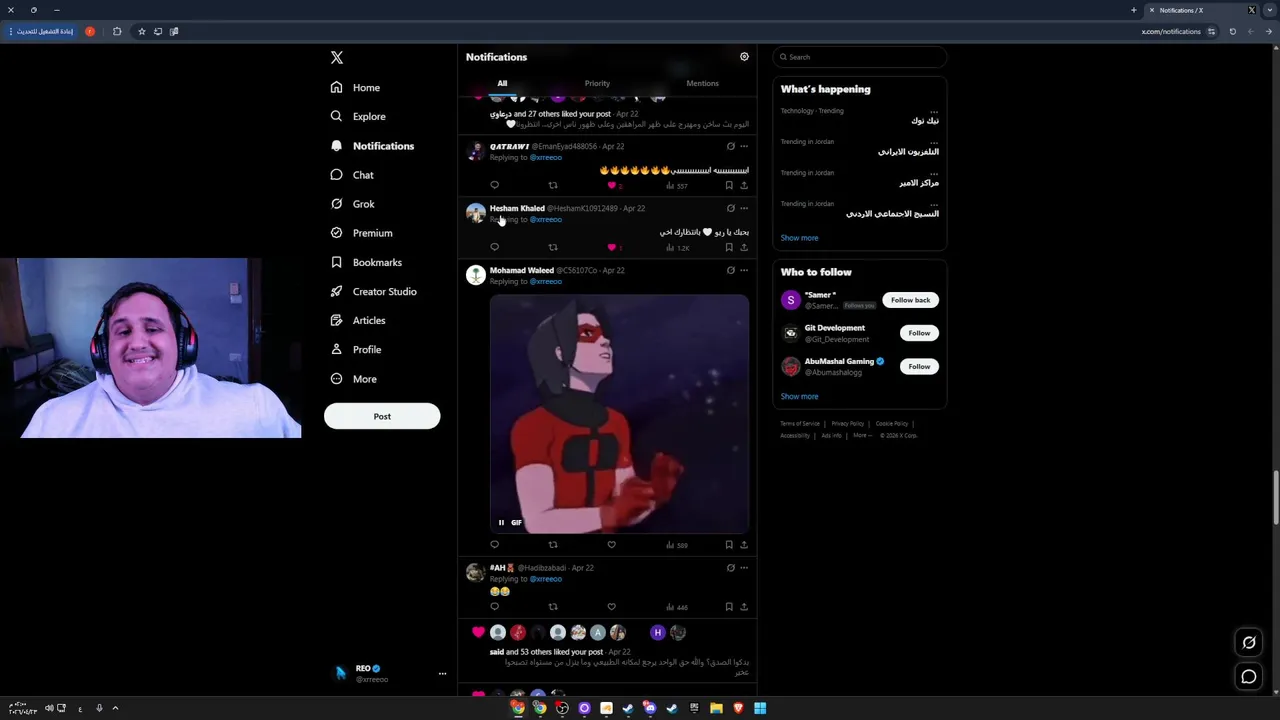Screen dimensions: 1280x720
Task: Open Bookmarks in the sidebar
Action: [366, 262]
